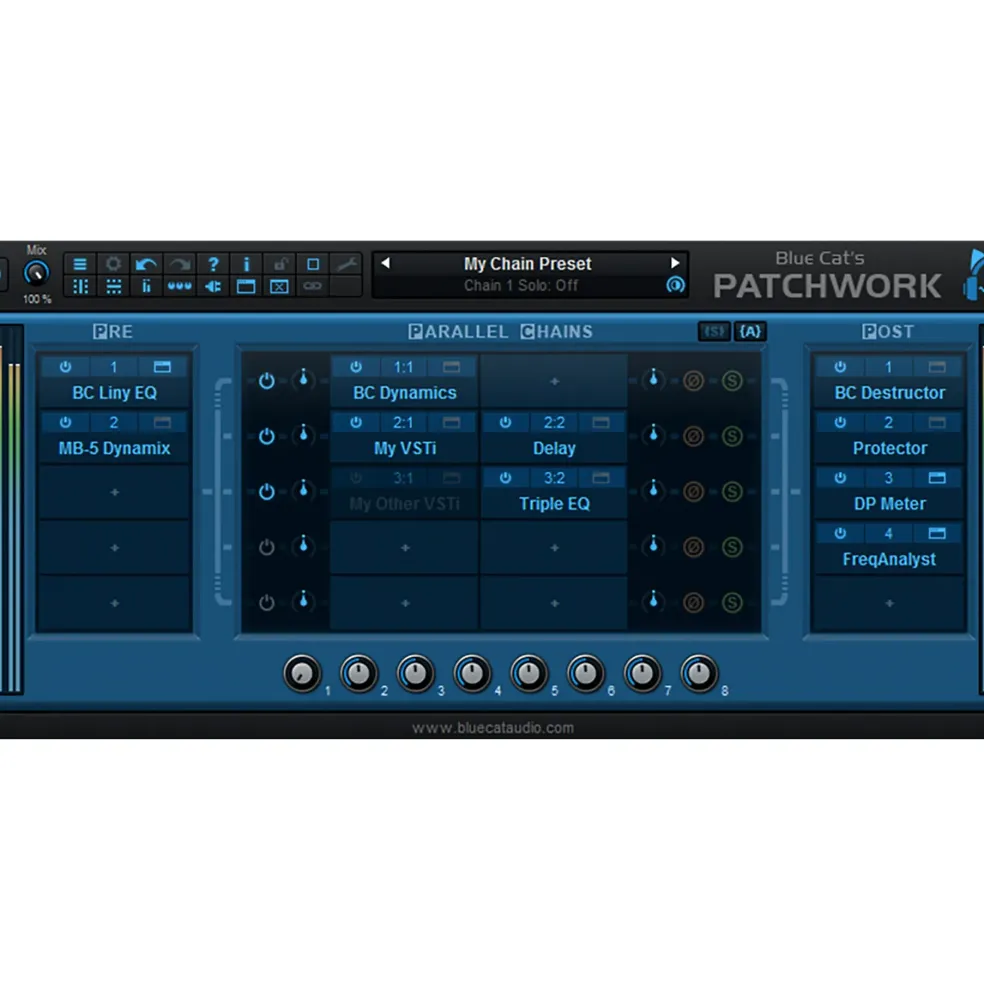Open help with the question mark icon
Screen dimensions: 984x985
pos(213,264)
